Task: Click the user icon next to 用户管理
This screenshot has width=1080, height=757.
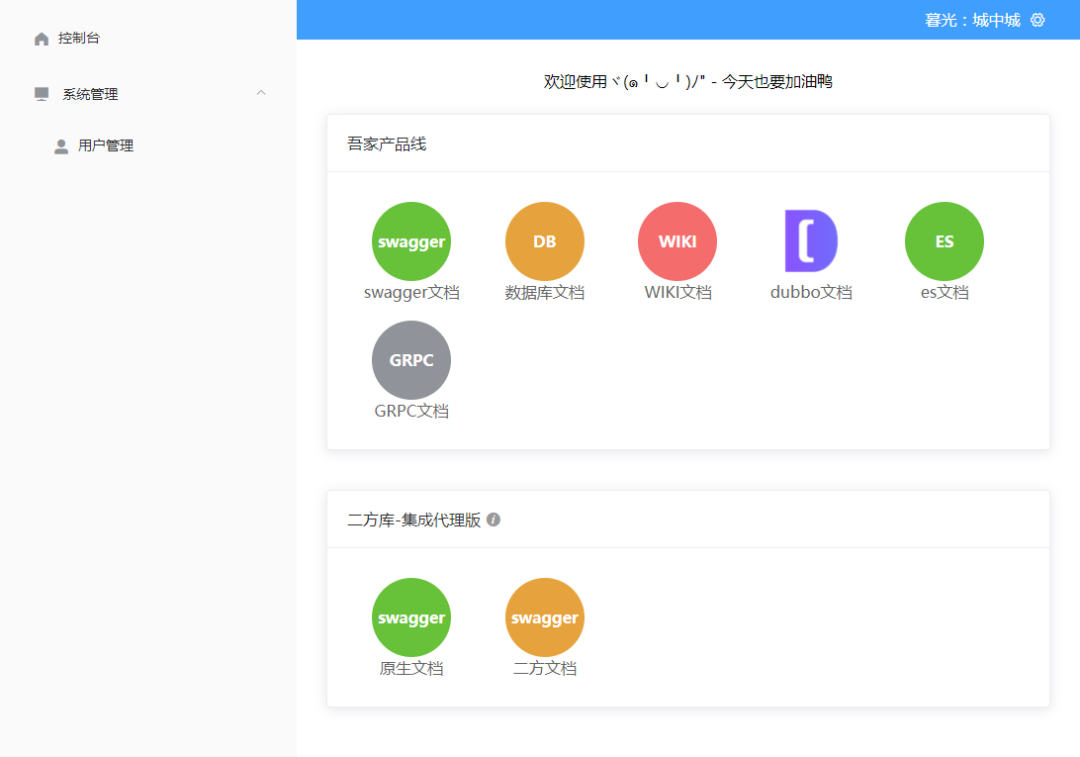Action: 61,146
